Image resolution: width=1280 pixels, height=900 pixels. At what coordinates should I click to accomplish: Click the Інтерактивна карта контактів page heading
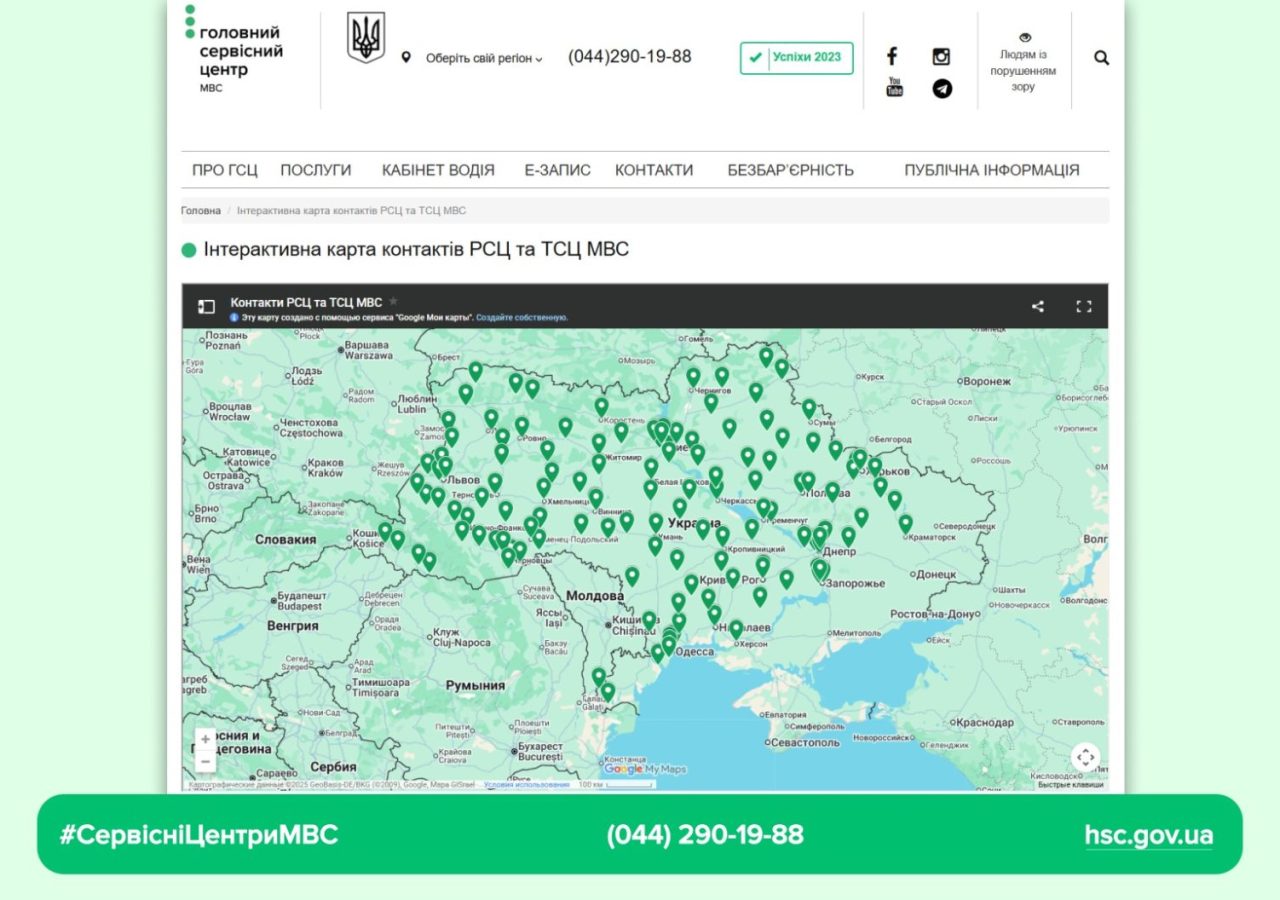[x=416, y=249]
